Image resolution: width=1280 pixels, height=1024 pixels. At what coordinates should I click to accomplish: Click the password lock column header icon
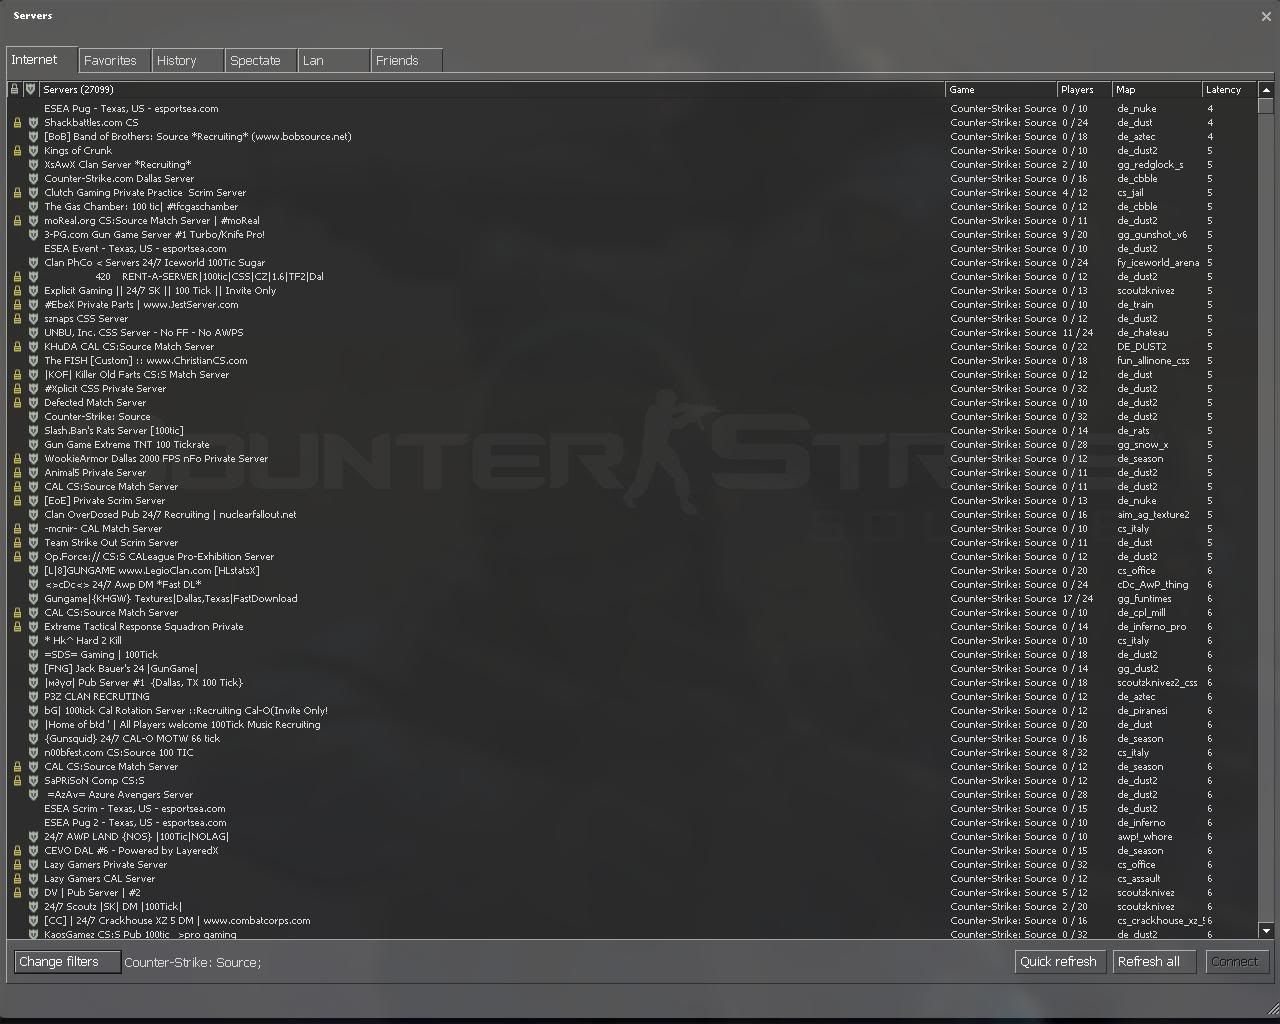[14, 90]
